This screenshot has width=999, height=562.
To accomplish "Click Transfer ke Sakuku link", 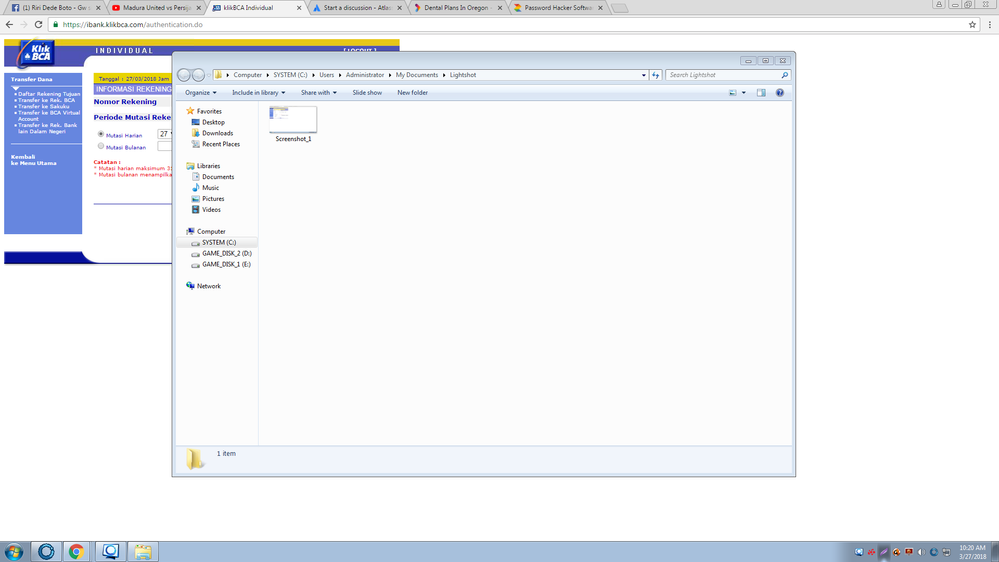I will 43,106.
